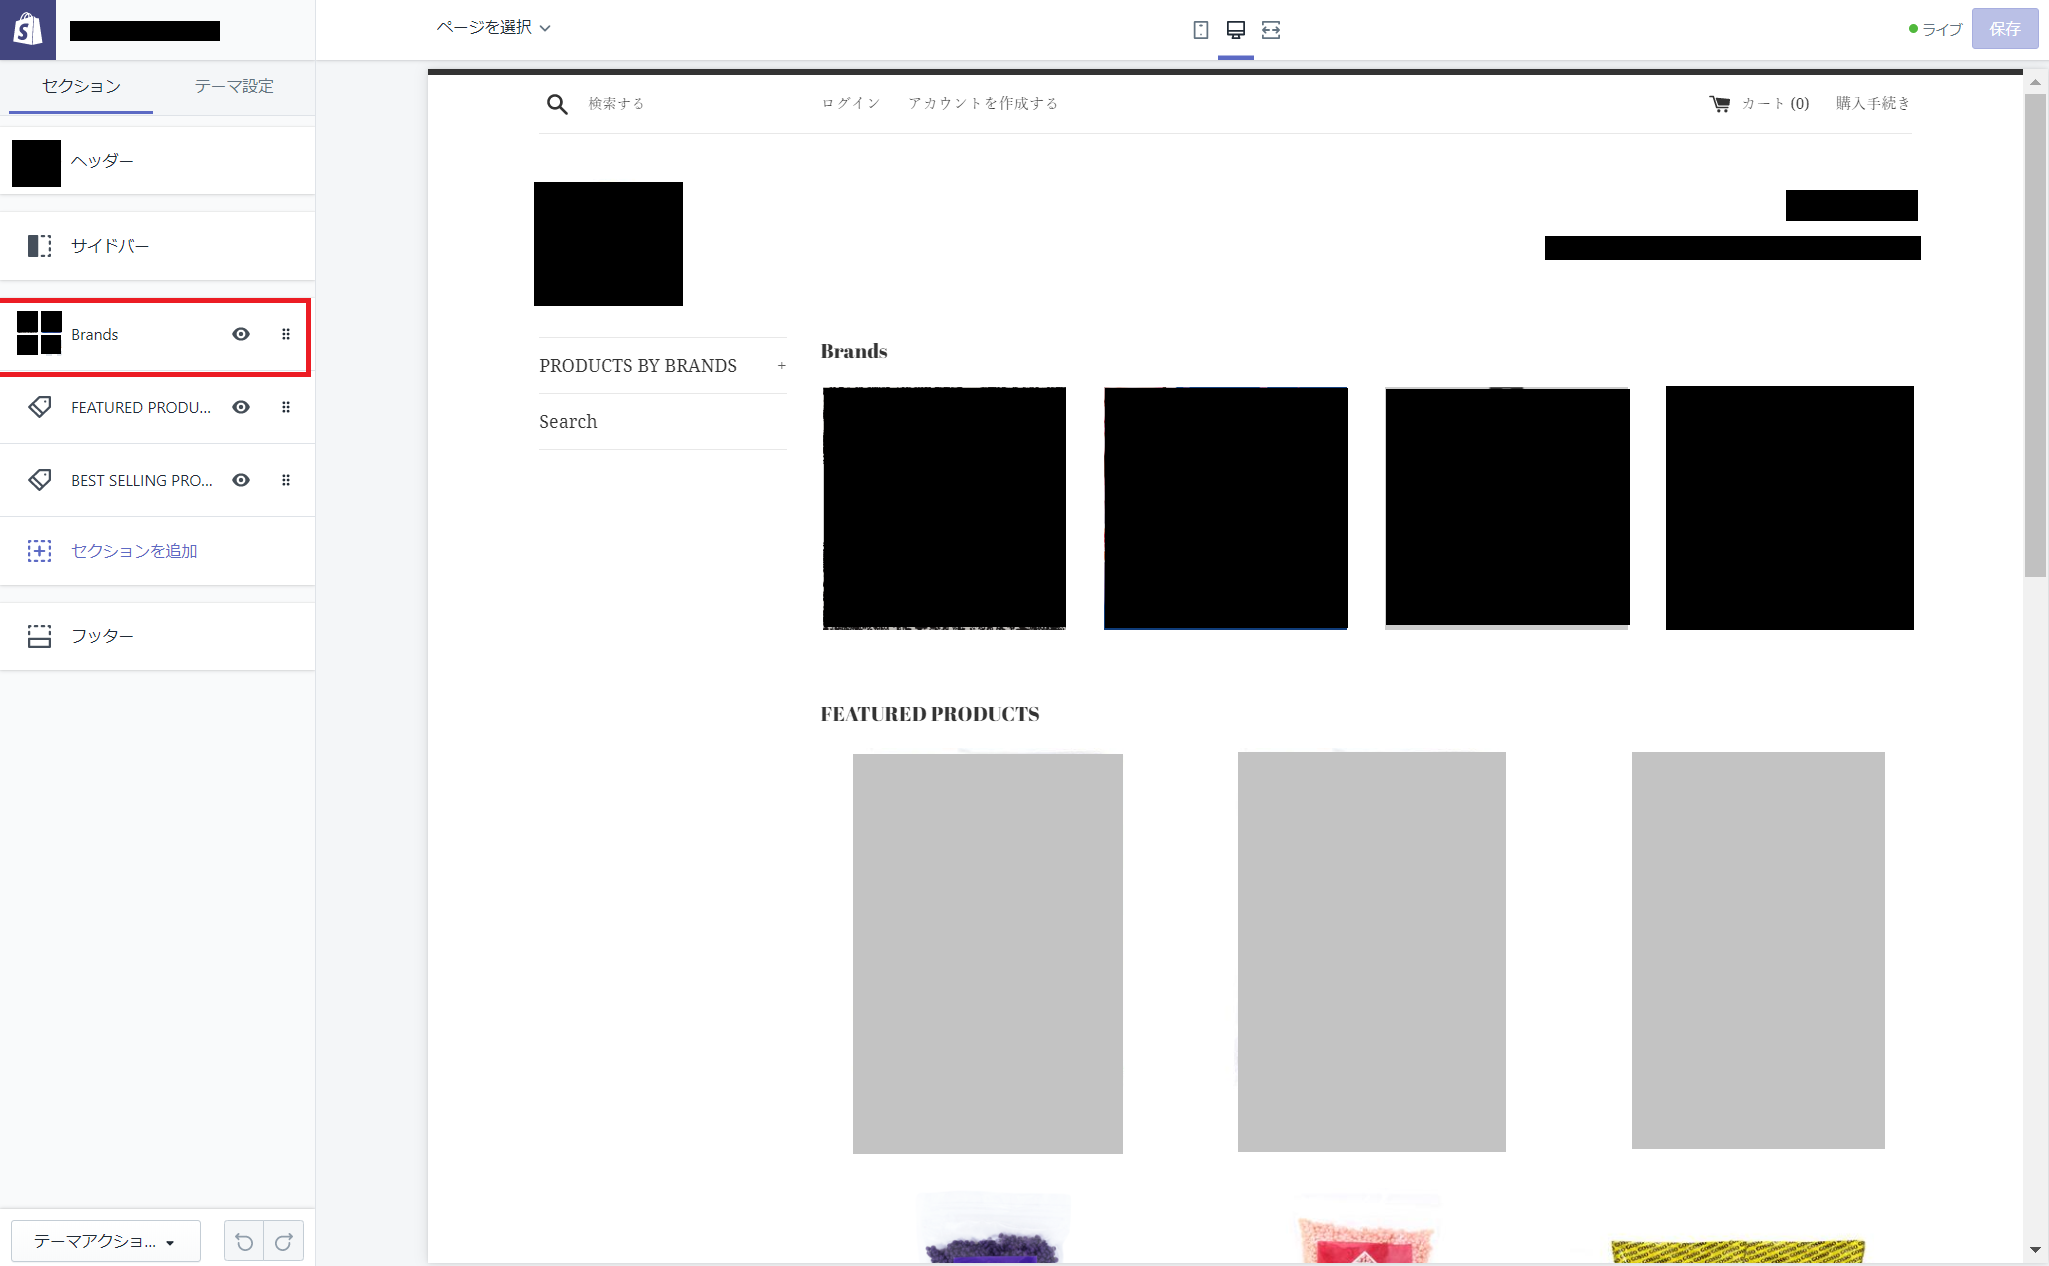
Task: Click the 購入手続き checkout link
Action: (x=1873, y=103)
